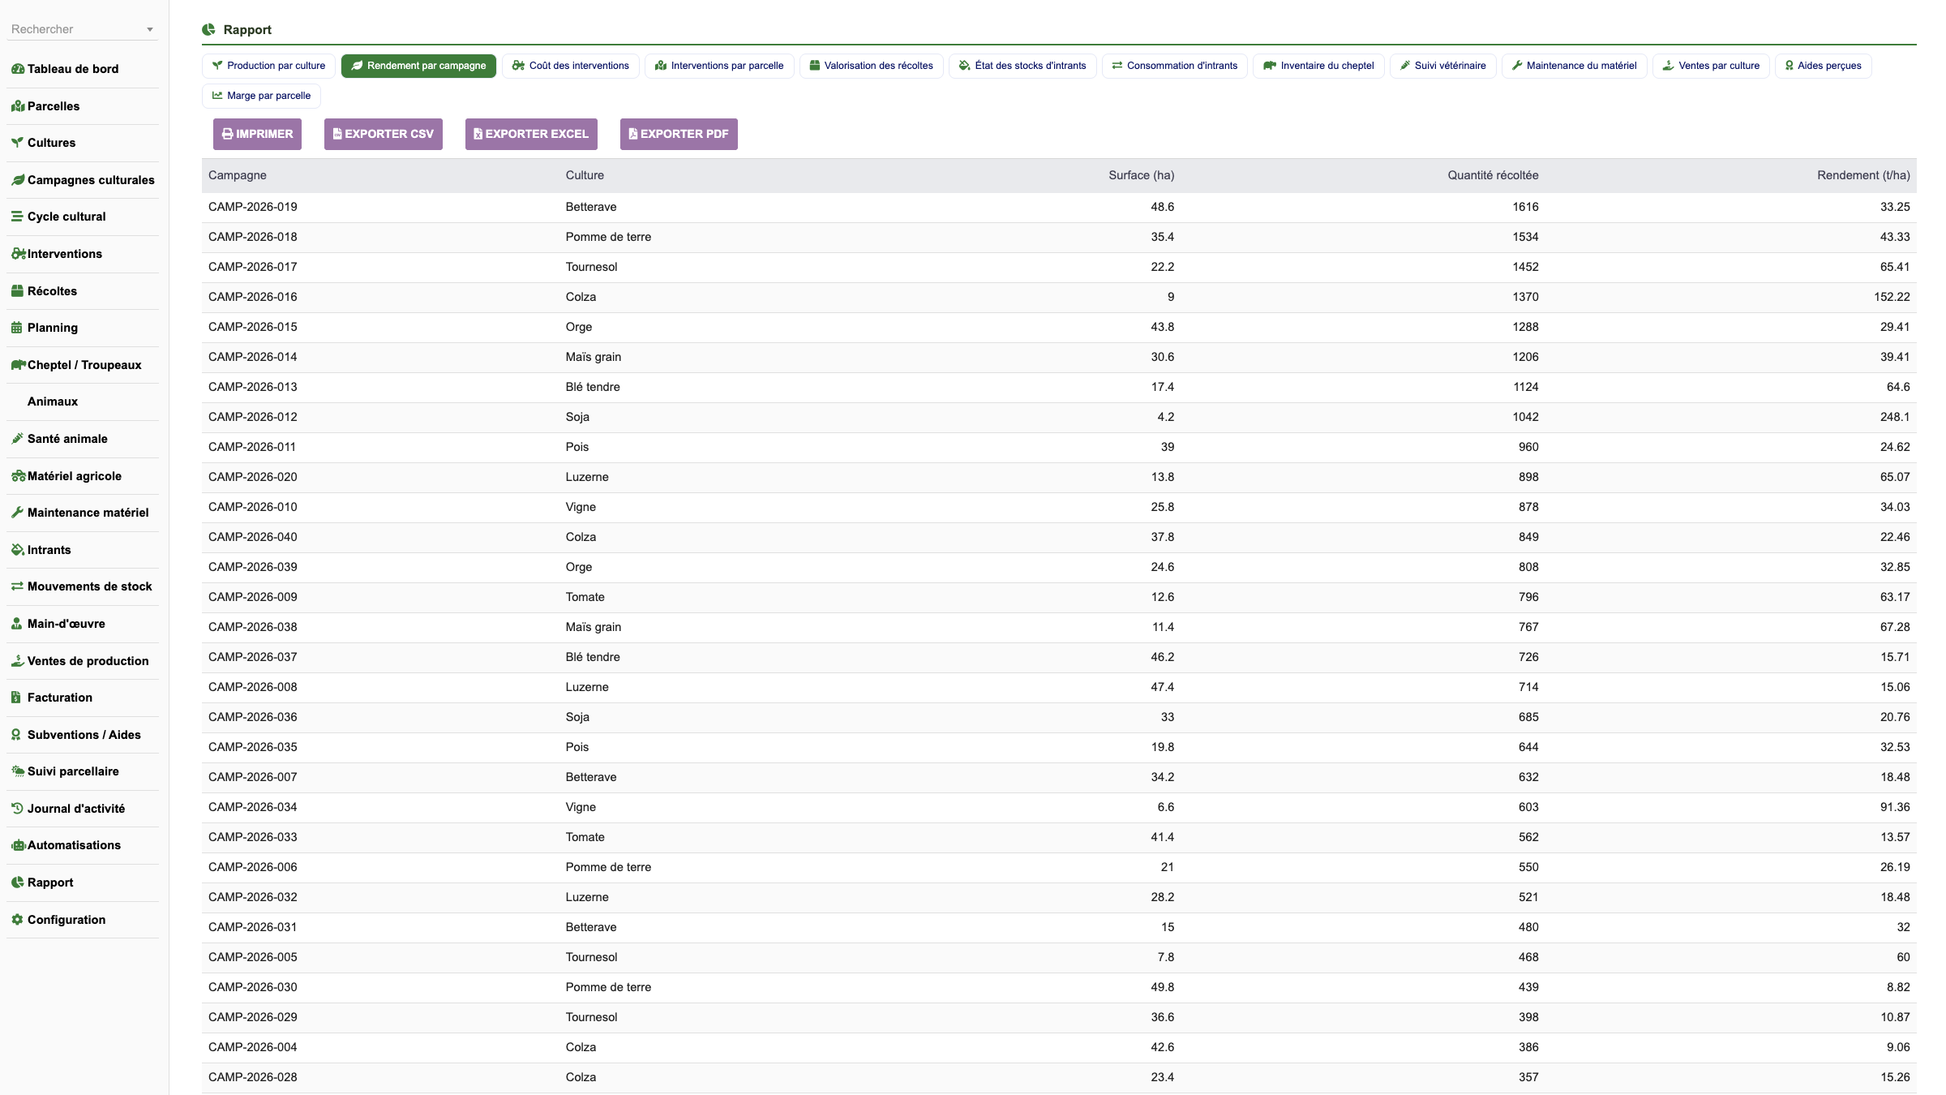Switch to Suivi vétérinaire tab
The image size is (1946, 1095).
pyautogui.click(x=1443, y=66)
